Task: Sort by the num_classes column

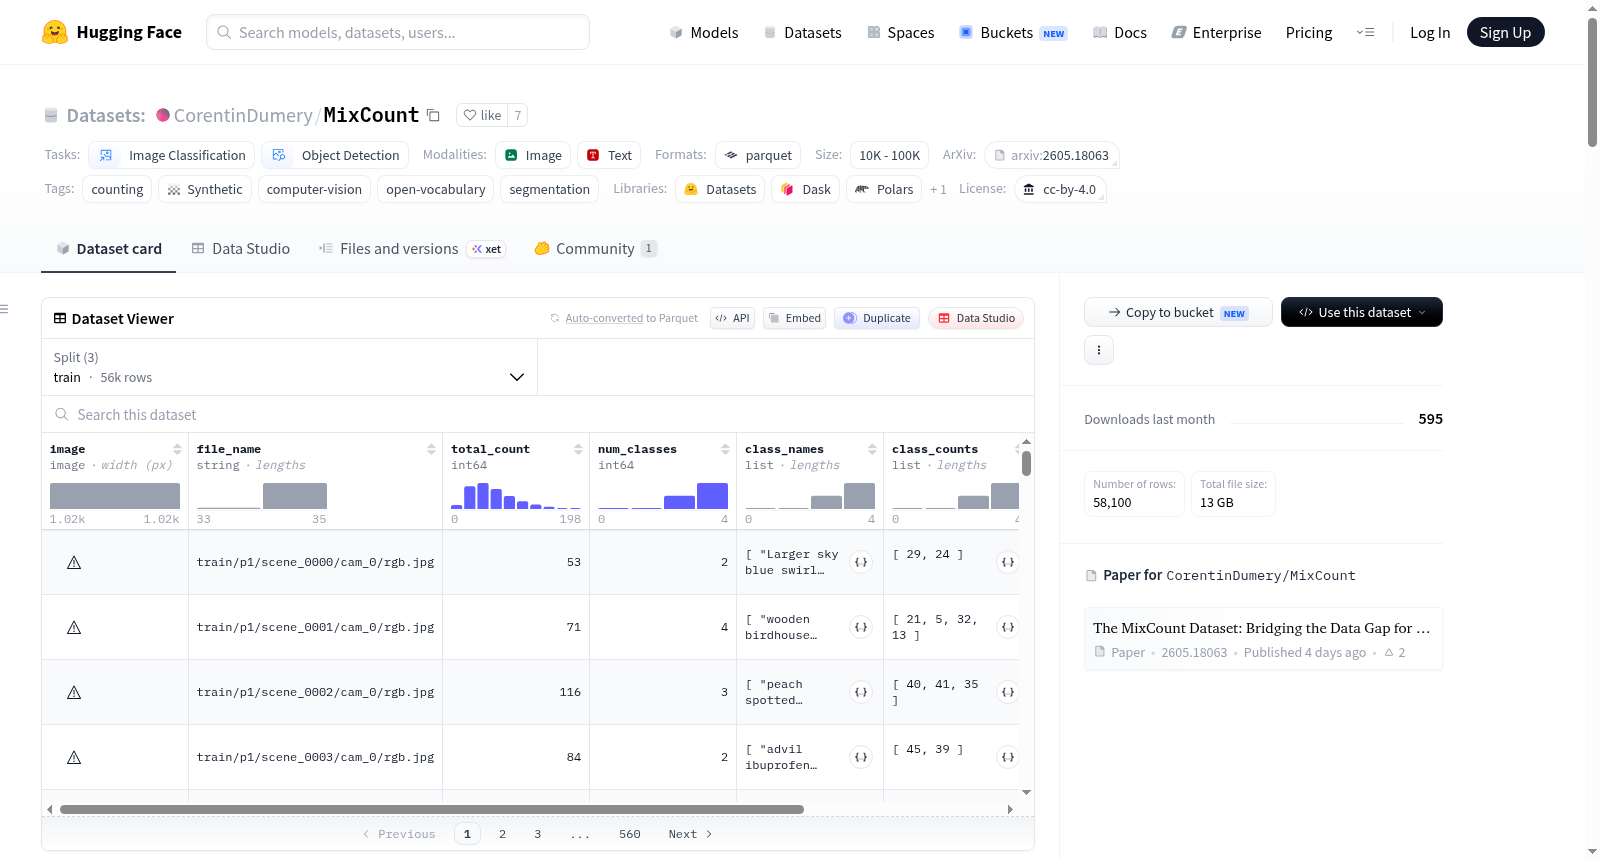Action: tap(725, 449)
